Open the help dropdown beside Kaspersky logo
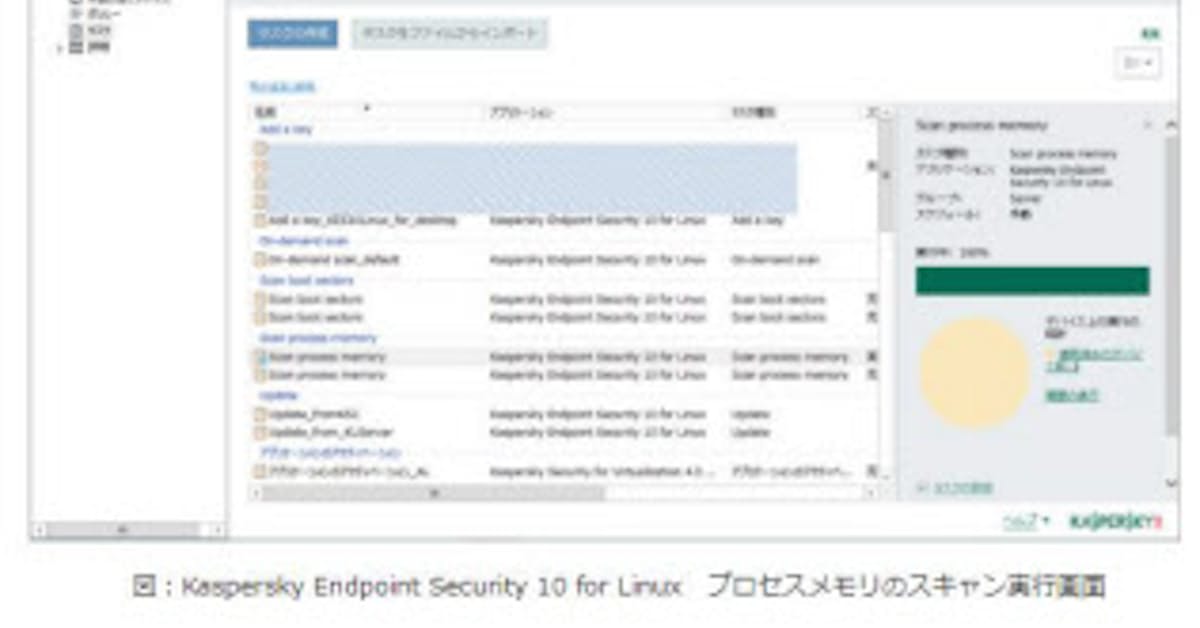Image resolution: width=1200 pixels, height=628 pixels. coord(1026,521)
